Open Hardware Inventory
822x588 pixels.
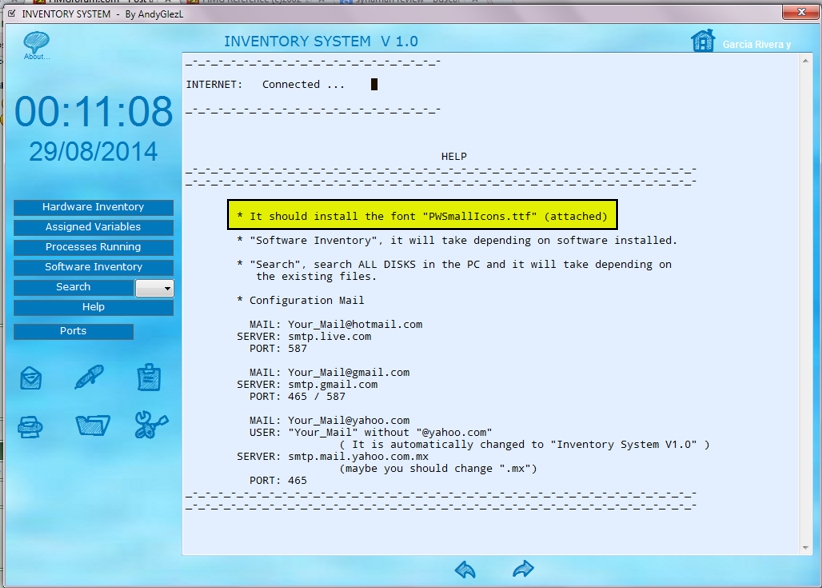[x=92, y=207]
